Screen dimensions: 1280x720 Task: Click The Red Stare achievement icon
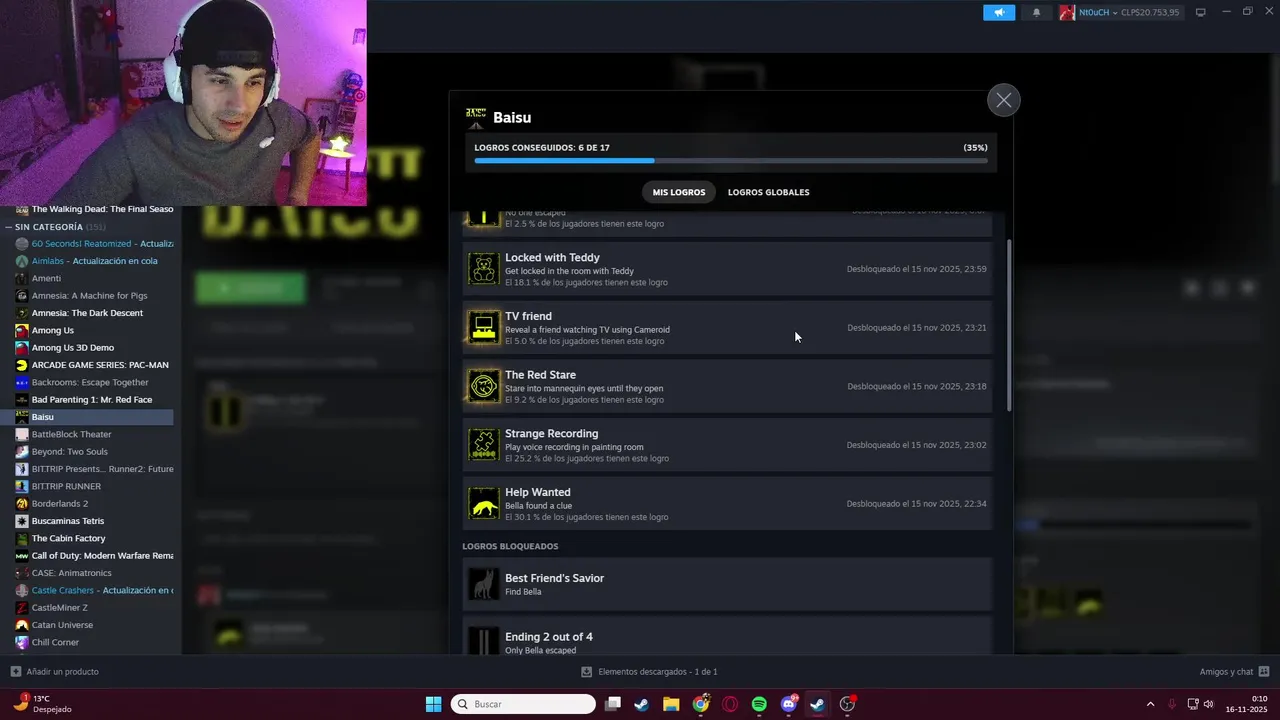click(484, 386)
